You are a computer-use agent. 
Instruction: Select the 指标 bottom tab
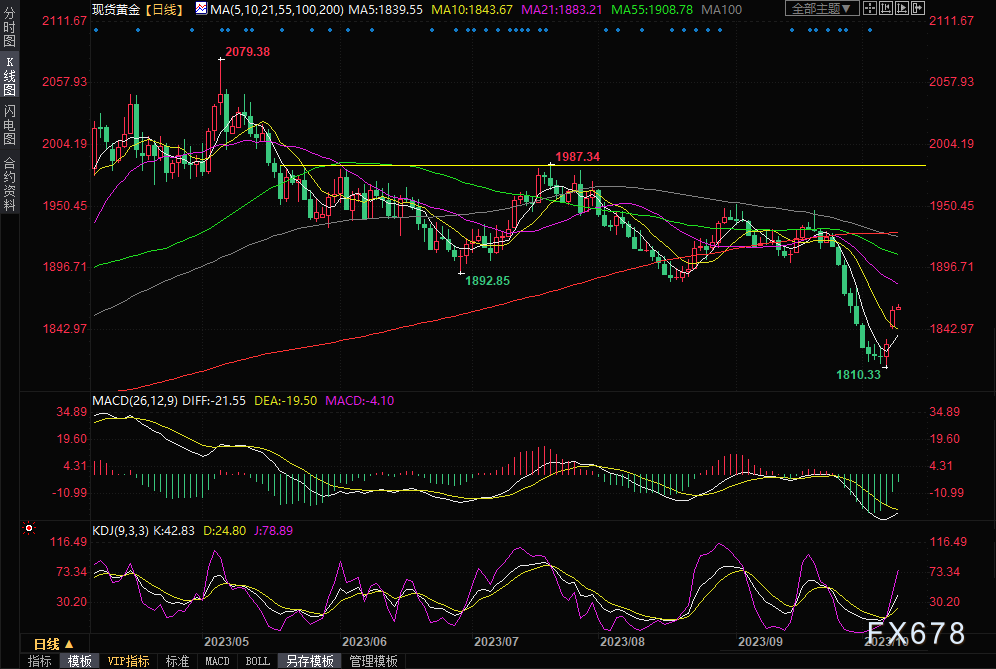point(40,661)
